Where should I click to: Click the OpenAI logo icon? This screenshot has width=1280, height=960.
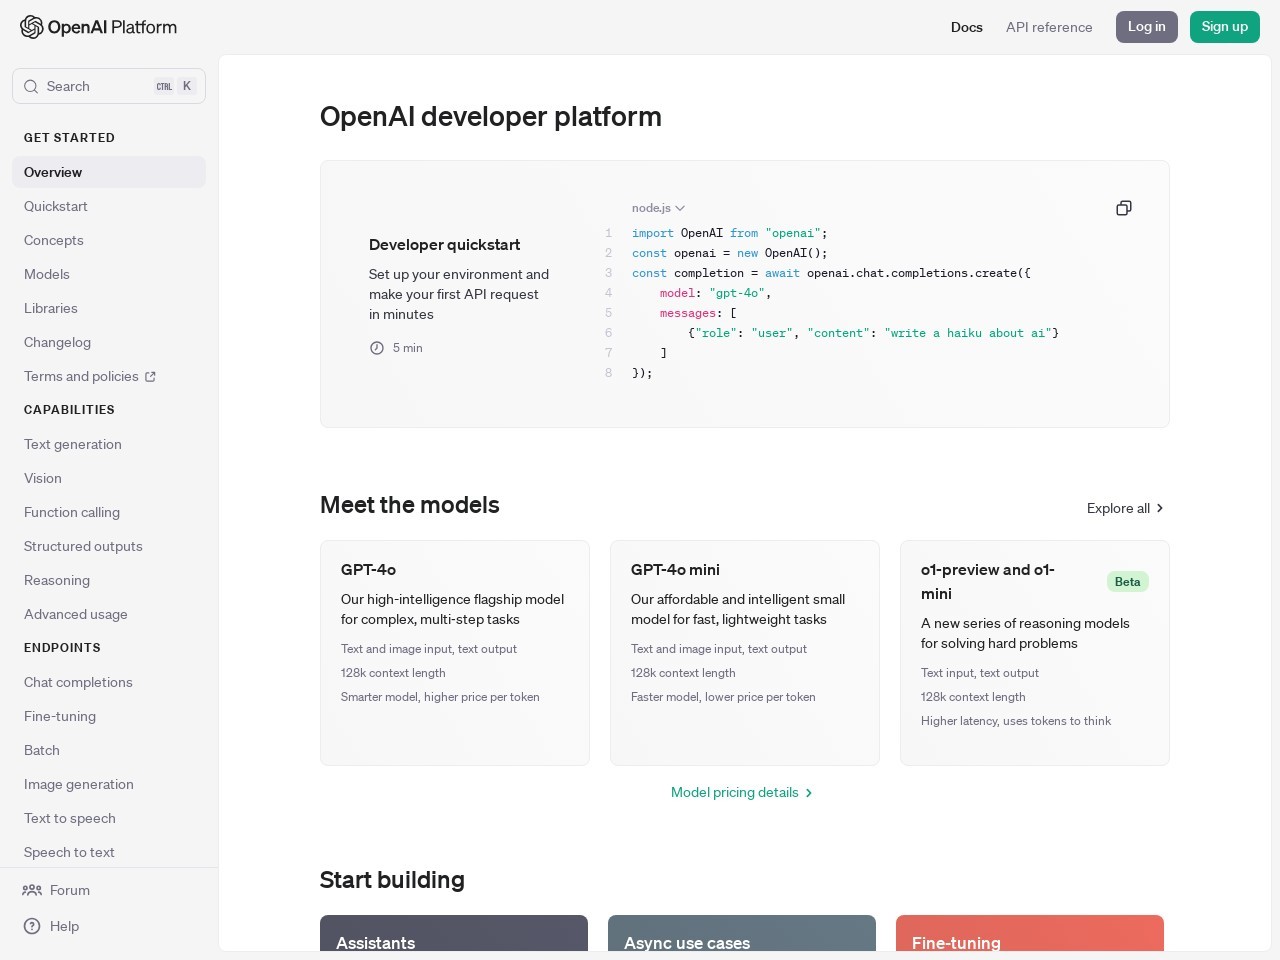click(32, 27)
